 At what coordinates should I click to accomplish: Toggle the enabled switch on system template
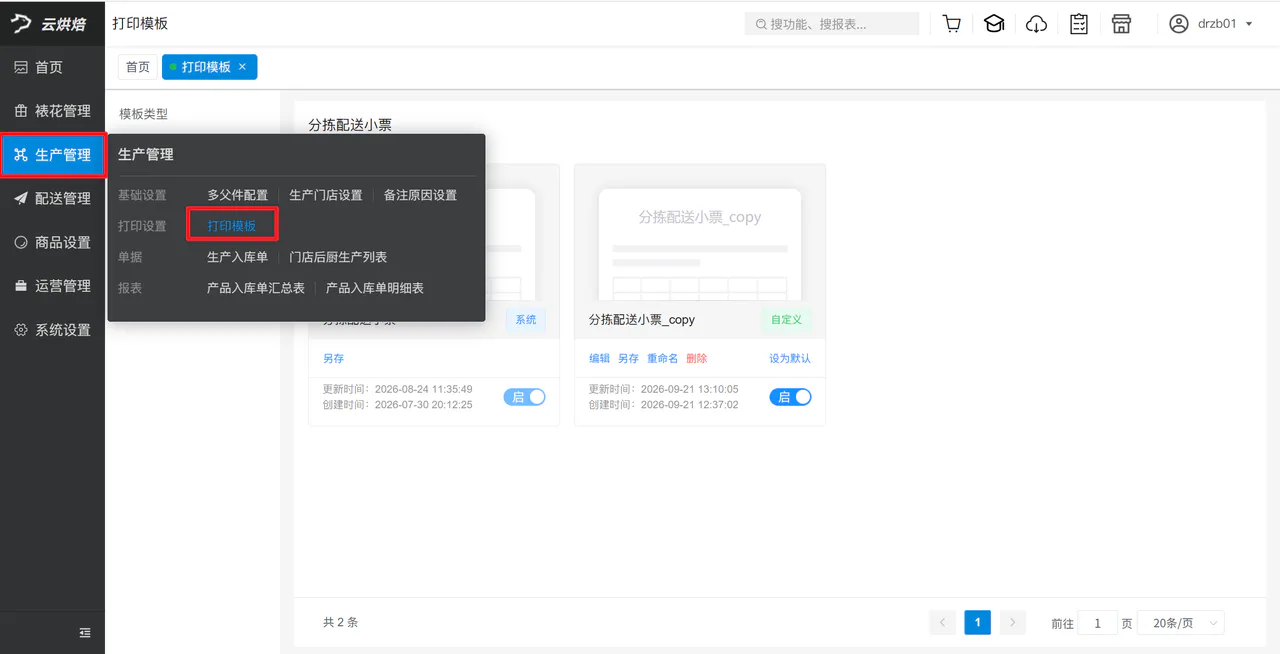tap(525, 397)
